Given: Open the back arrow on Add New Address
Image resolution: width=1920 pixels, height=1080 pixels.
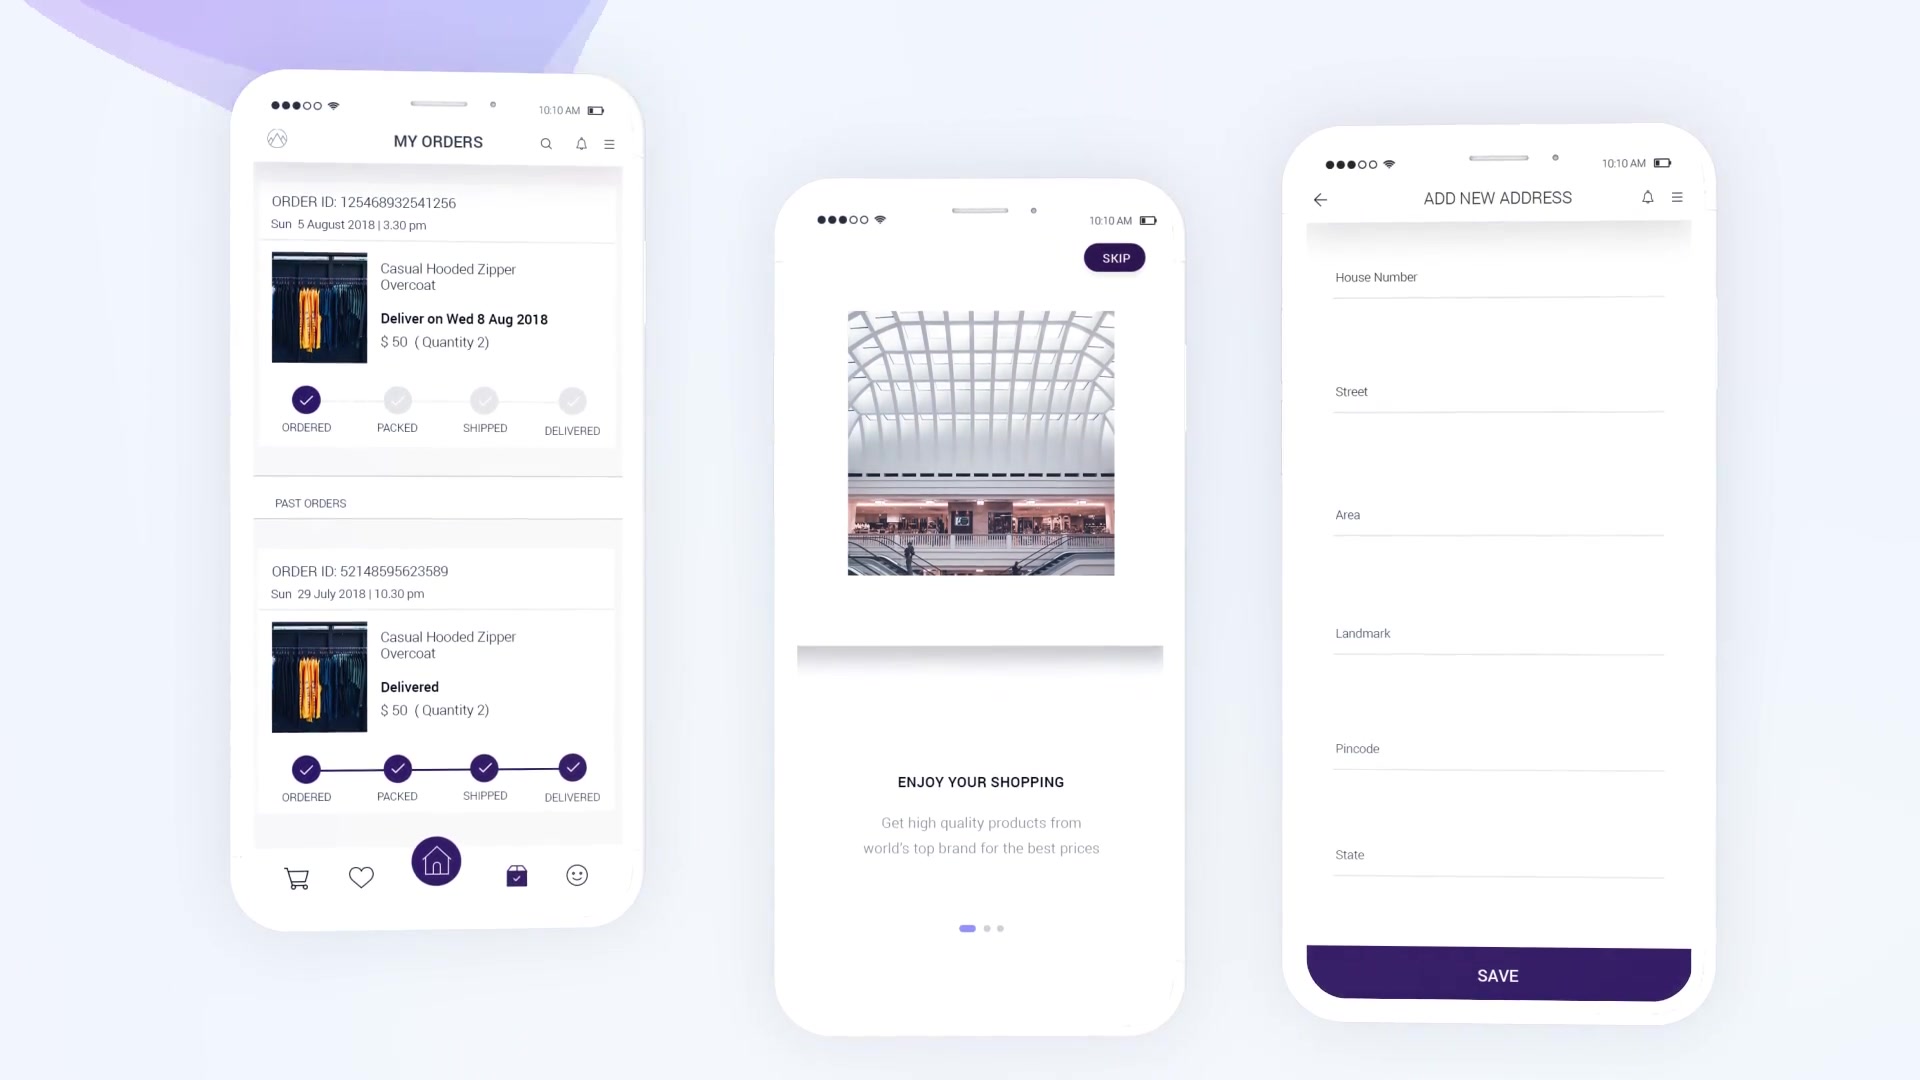Looking at the screenshot, I should [x=1321, y=199].
